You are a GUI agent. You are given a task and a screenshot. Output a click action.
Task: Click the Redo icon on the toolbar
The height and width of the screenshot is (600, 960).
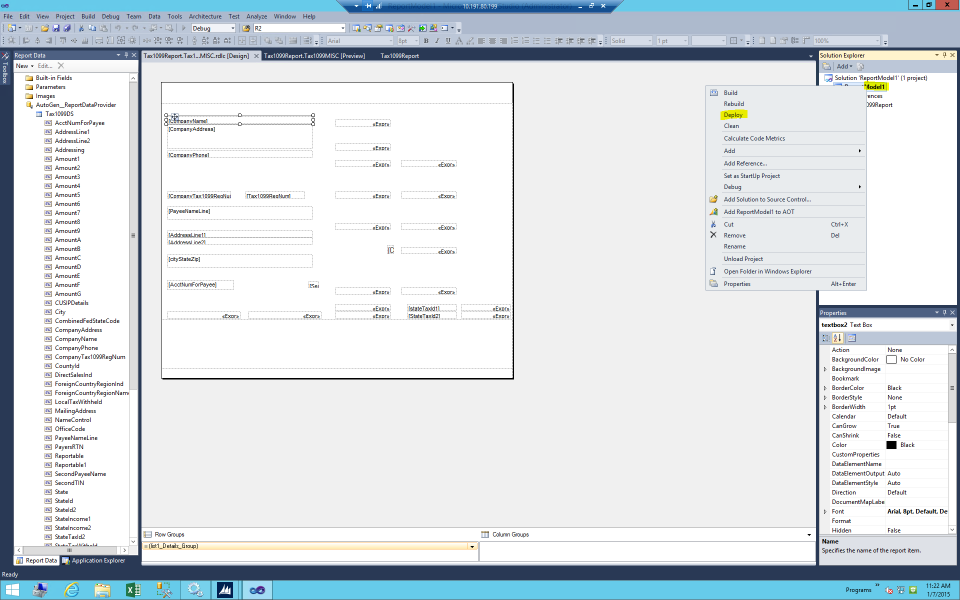tap(134, 29)
